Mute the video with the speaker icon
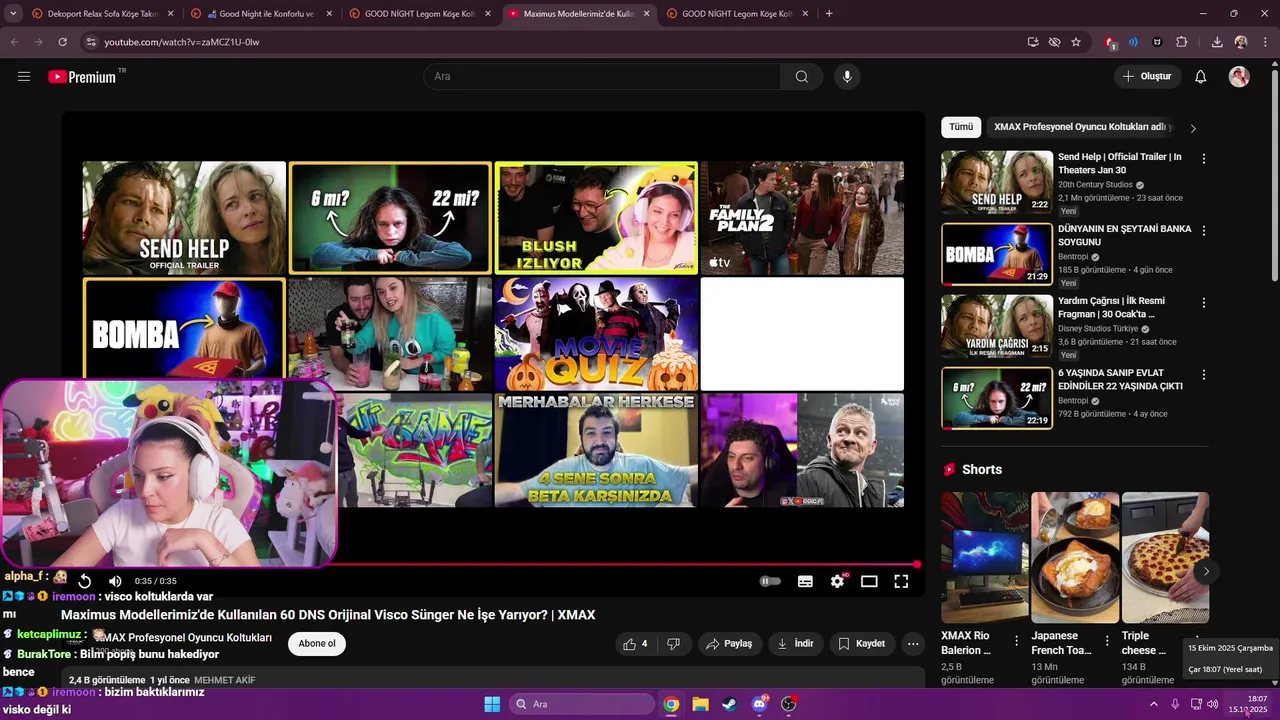The image size is (1280, 720). [115, 581]
